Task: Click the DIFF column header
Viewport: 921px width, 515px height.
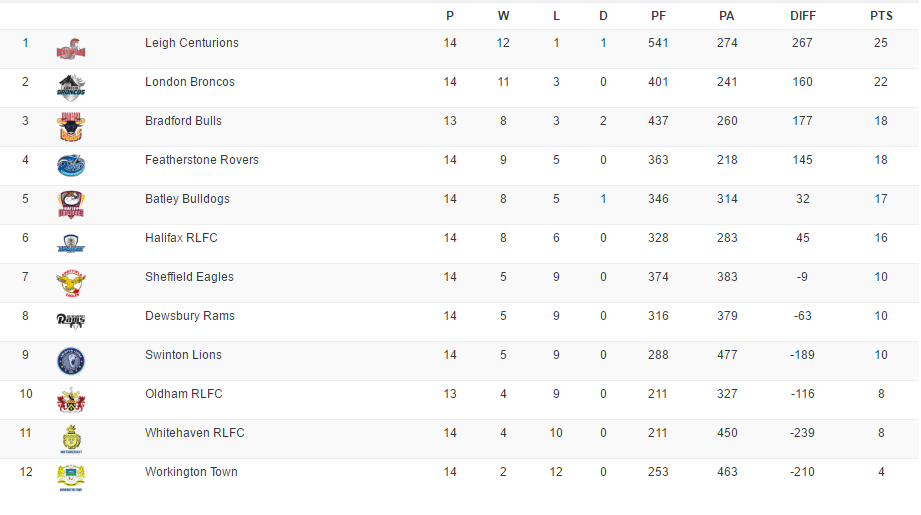Action: click(x=802, y=16)
